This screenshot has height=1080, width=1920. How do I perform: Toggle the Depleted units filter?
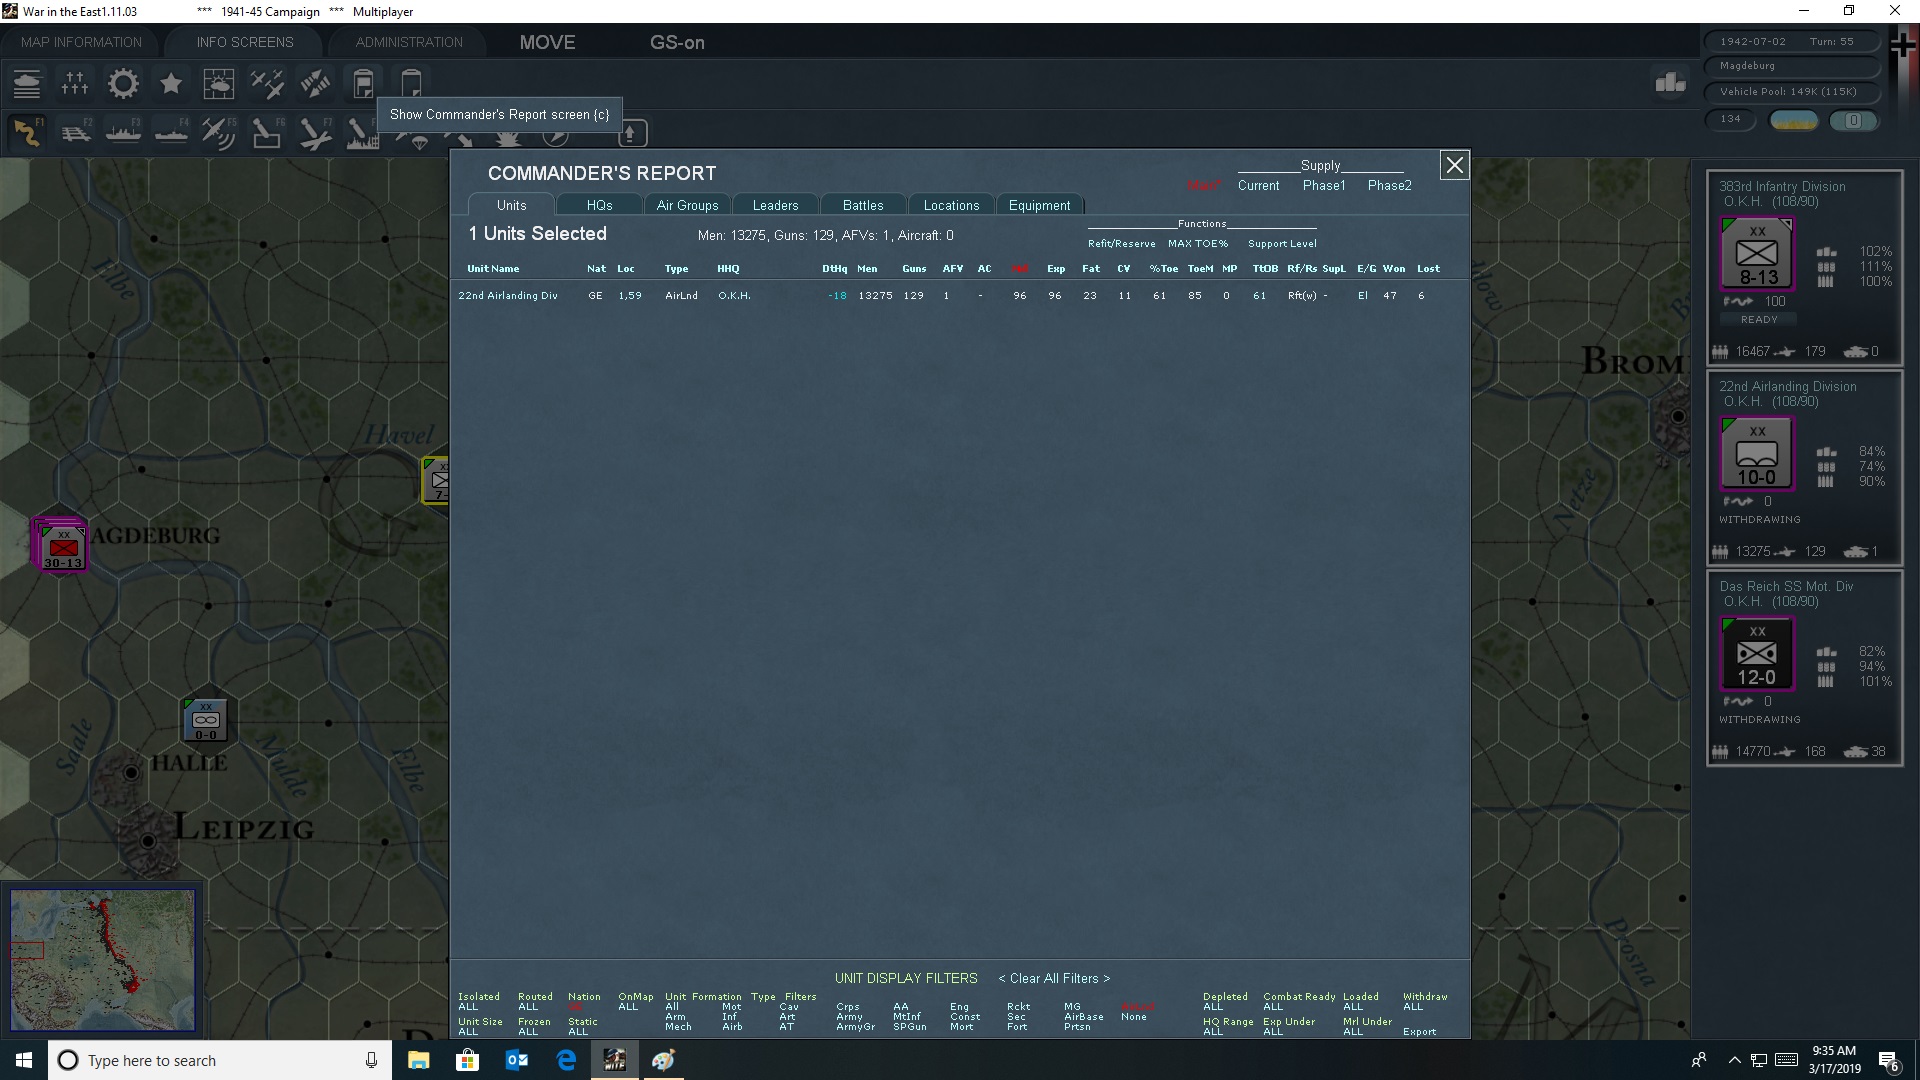coord(1225,1002)
